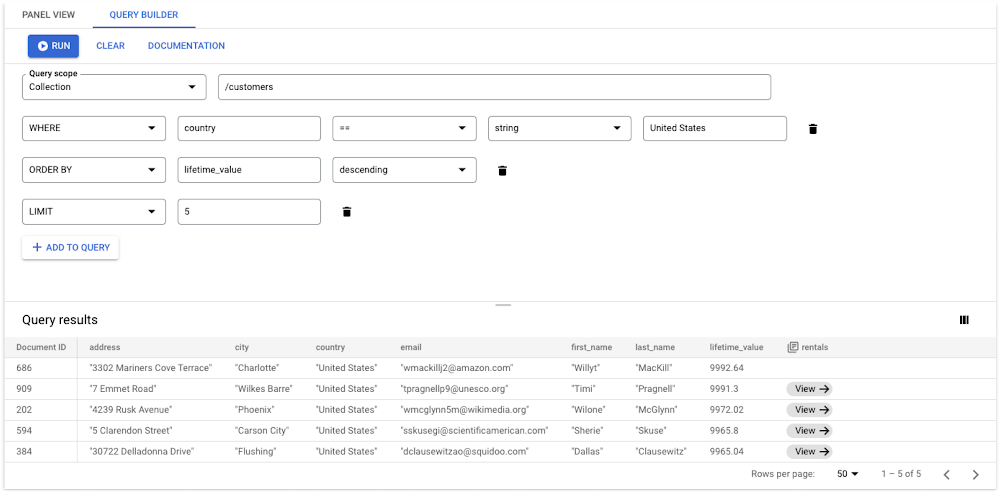Delete the WHERE clause with trash icon
Viewport: 1000px width, 493px height.
coord(813,129)
